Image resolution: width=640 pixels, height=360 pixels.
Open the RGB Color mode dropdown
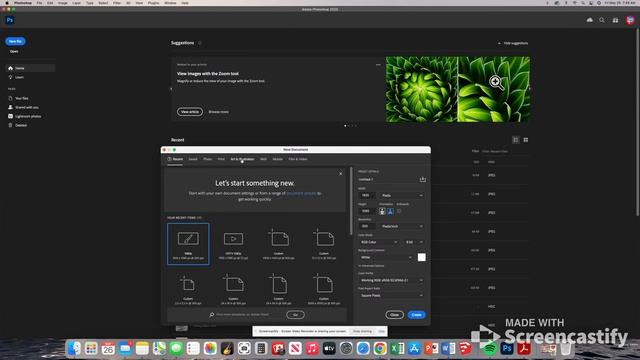point(378,242)
